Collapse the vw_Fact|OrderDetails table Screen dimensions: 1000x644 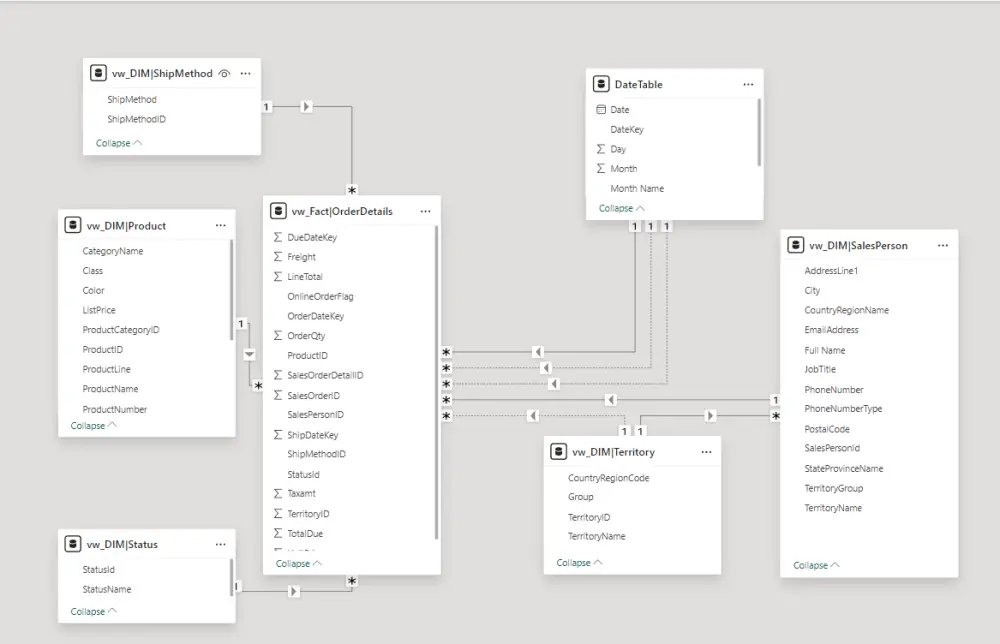[299, 563]
